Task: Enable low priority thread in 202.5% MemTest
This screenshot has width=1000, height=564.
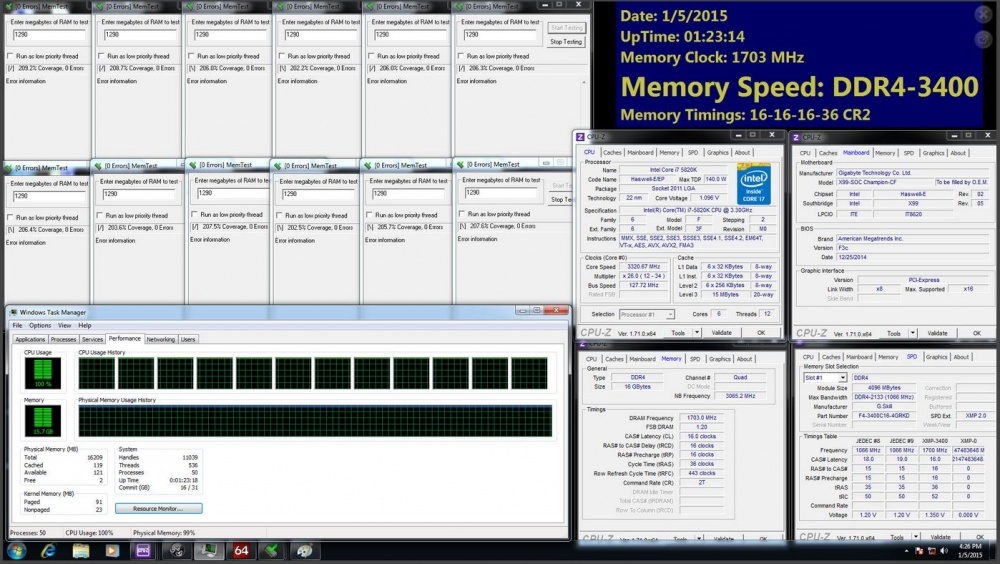Action: (279, 215)
